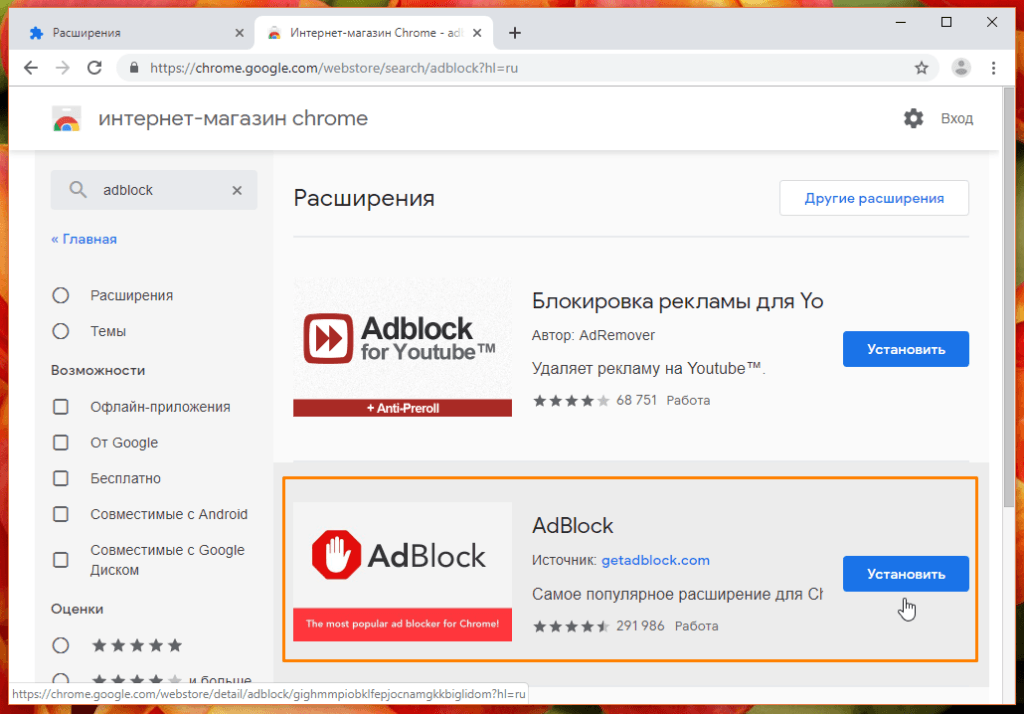The width and height of the screenshot is (1024, 714).
Task: Open the Chrome profile avatar icon
Action: point(961,67)
